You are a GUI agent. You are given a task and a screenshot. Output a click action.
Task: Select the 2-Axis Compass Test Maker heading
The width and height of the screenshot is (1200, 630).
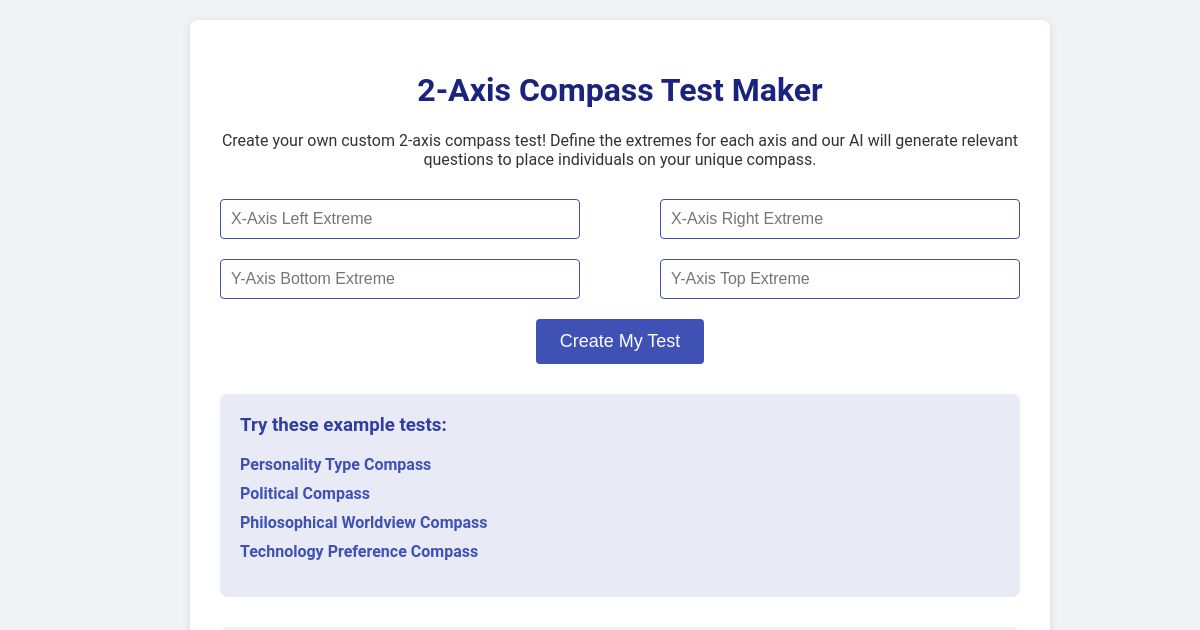(x=620, y=90)
